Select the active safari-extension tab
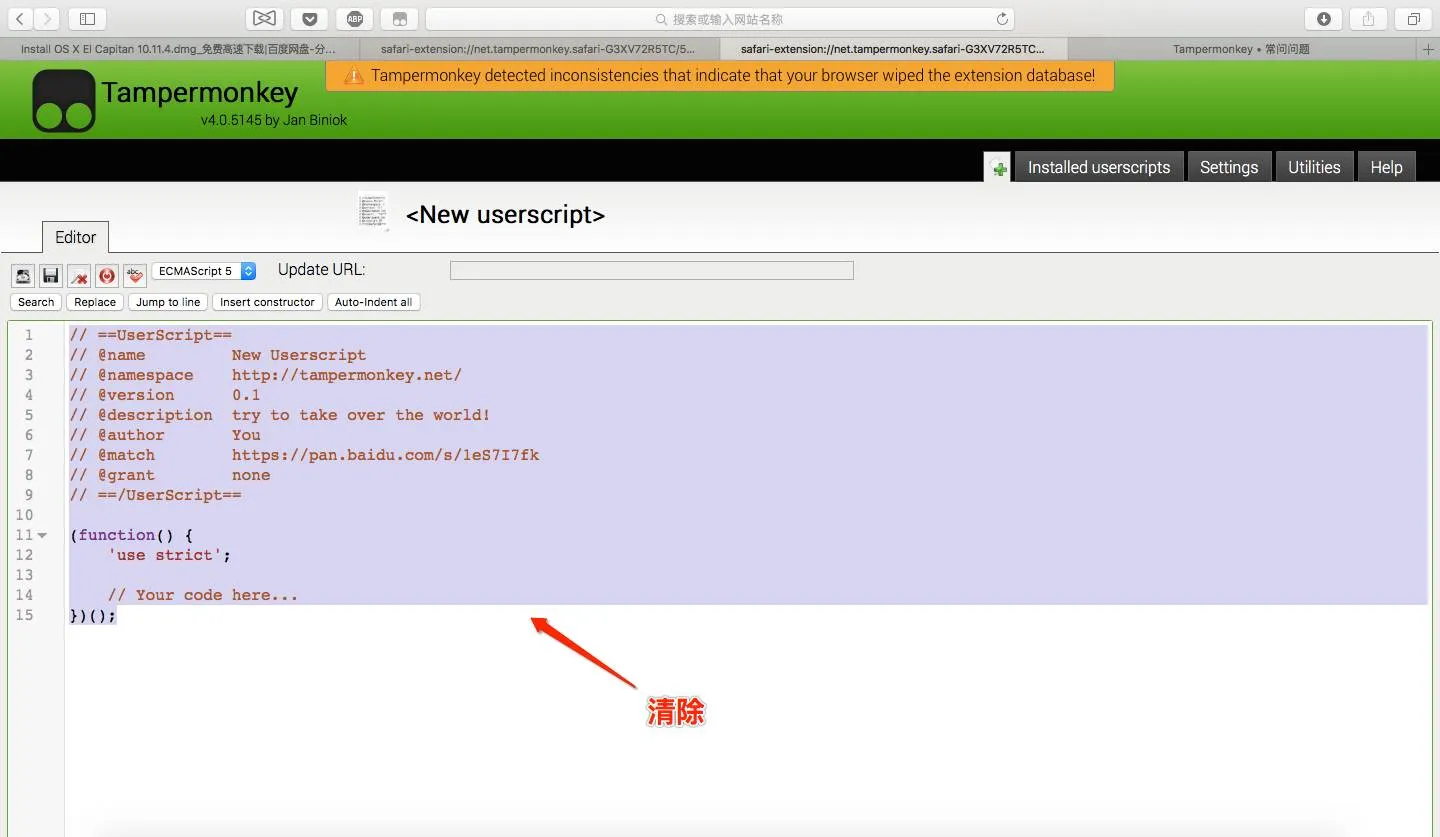This screenshot has height=837, width=1440. click(893, 49)
